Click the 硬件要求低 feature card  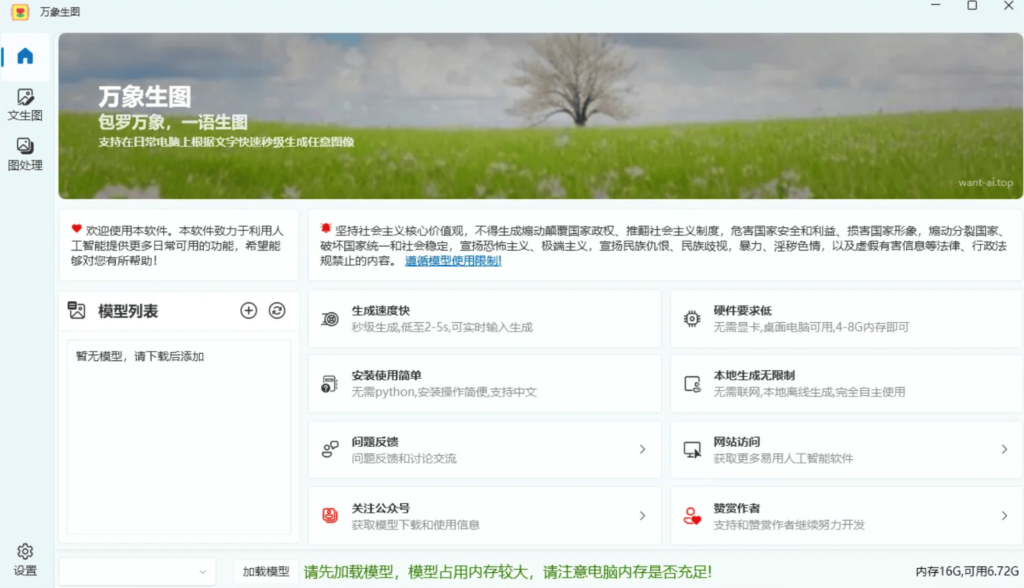(846, 319)
